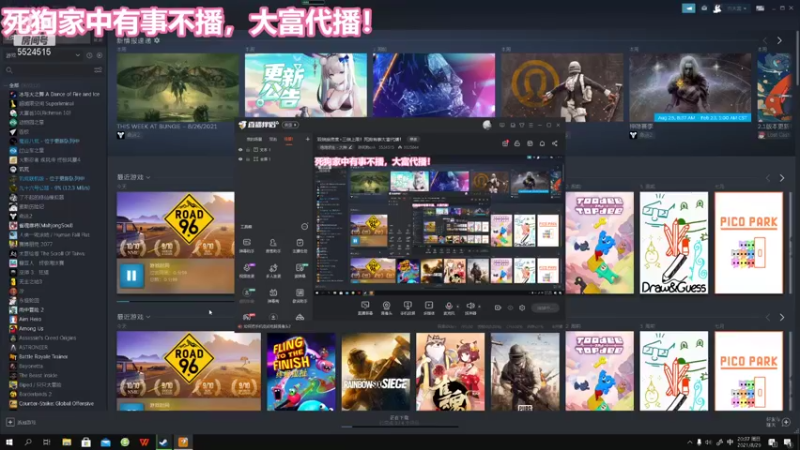Open streamer settings gear icon near start
Viewport: 800px width, 450px height.
coord(522,308)
